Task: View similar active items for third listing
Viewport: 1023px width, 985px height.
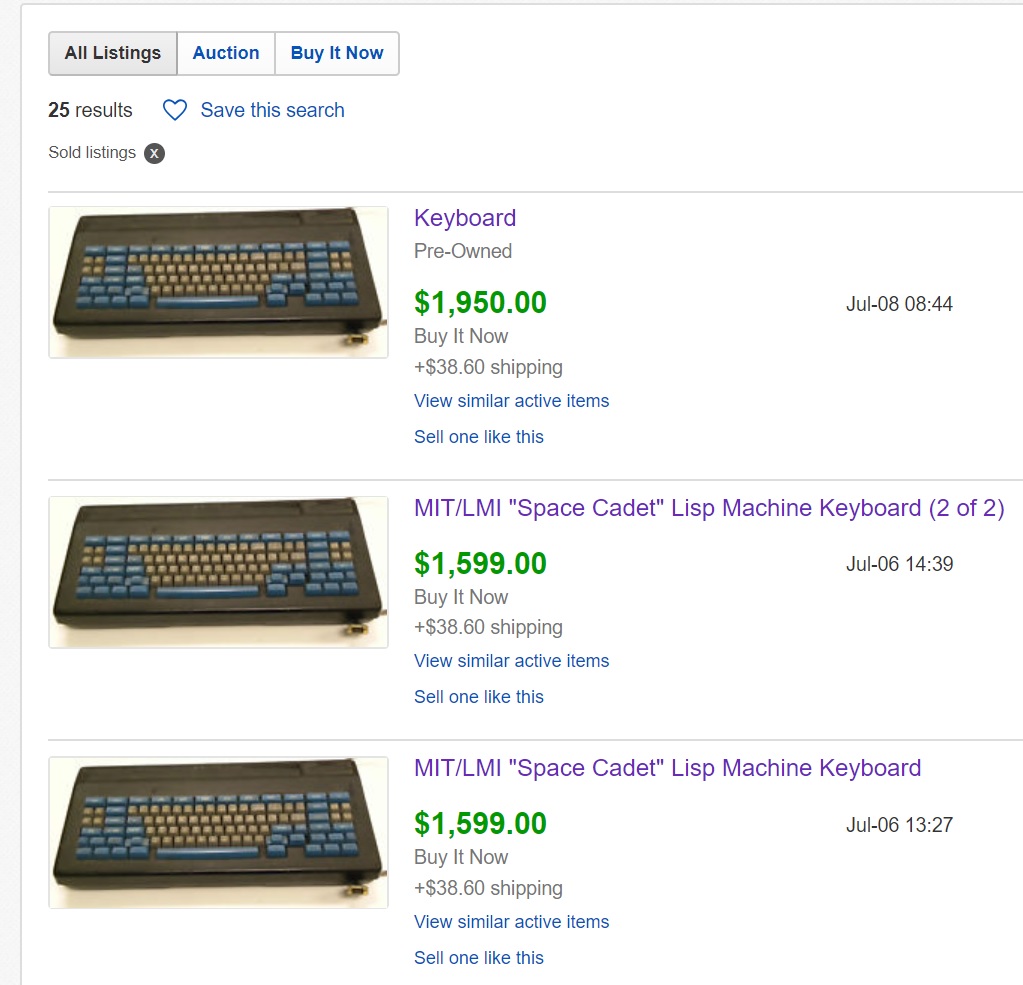Action: 511,922
